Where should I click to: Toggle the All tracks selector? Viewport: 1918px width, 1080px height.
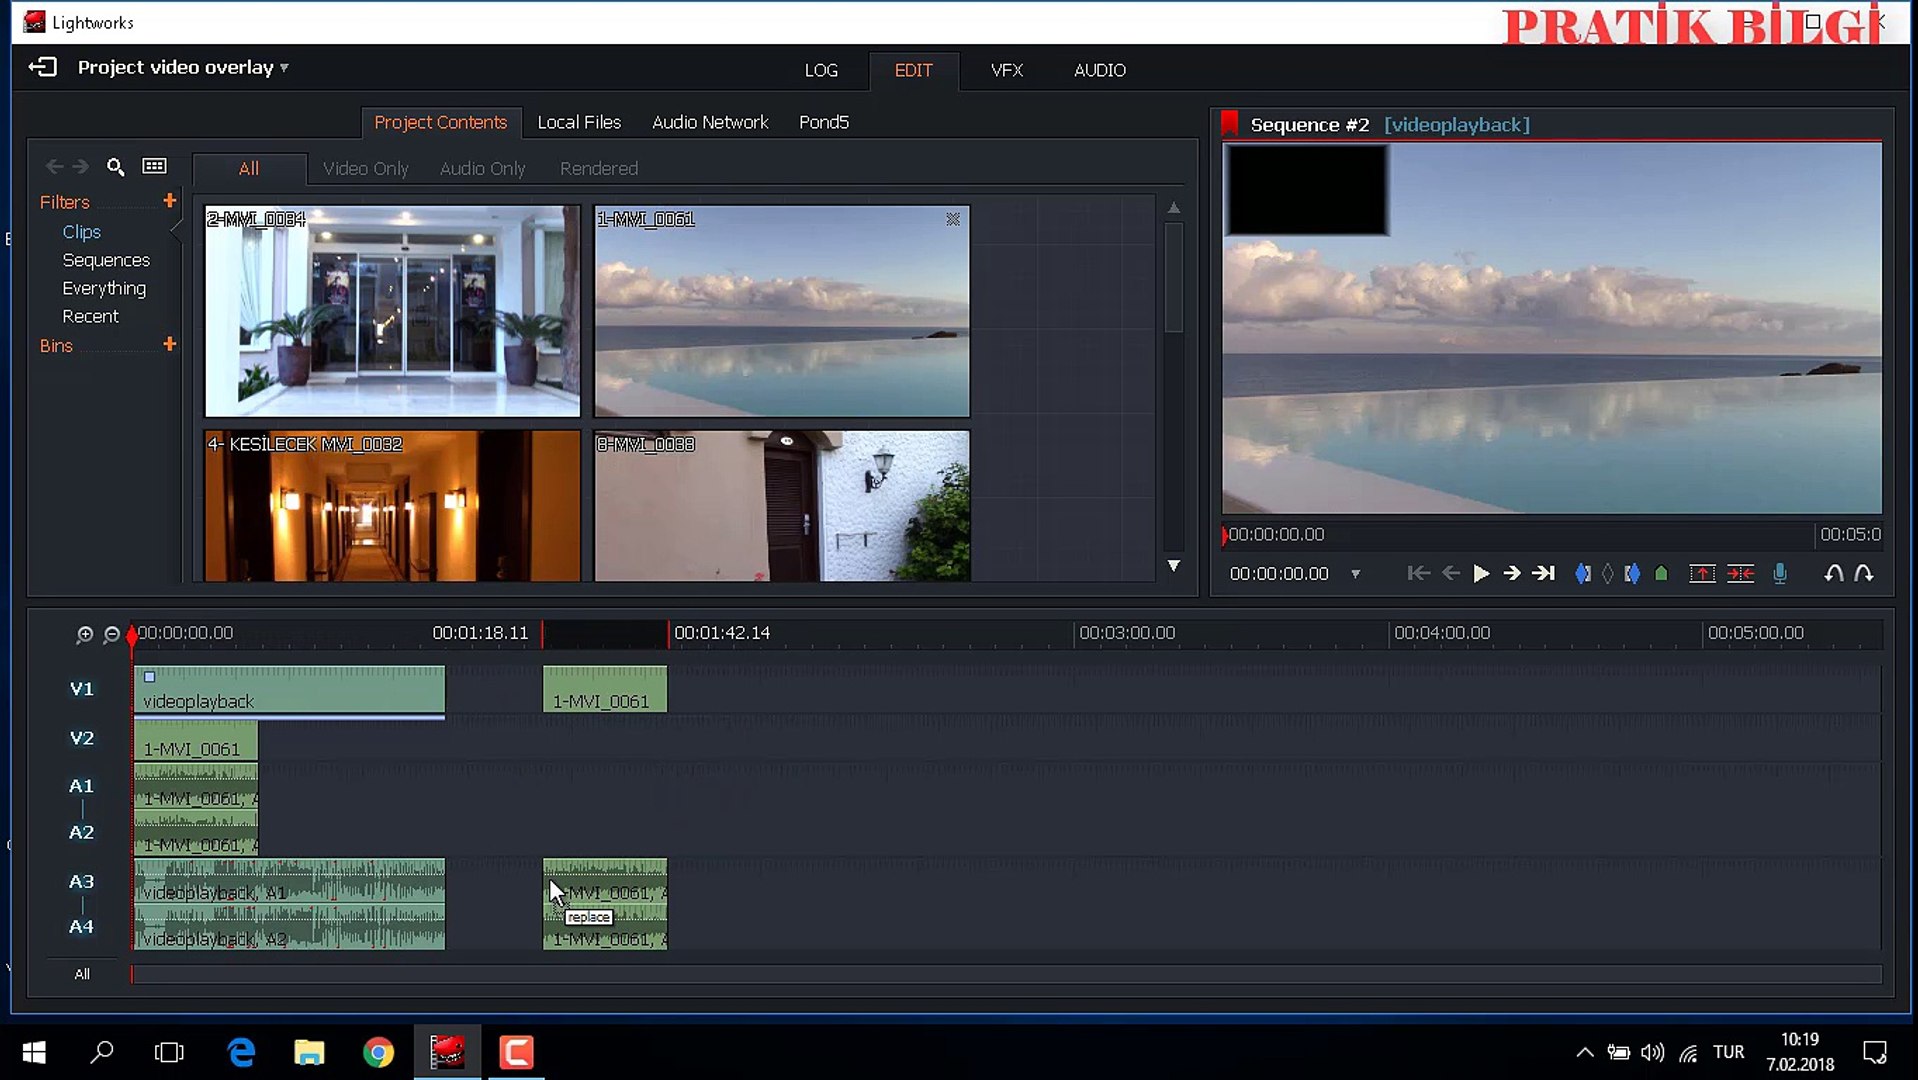tap(82, 974)
